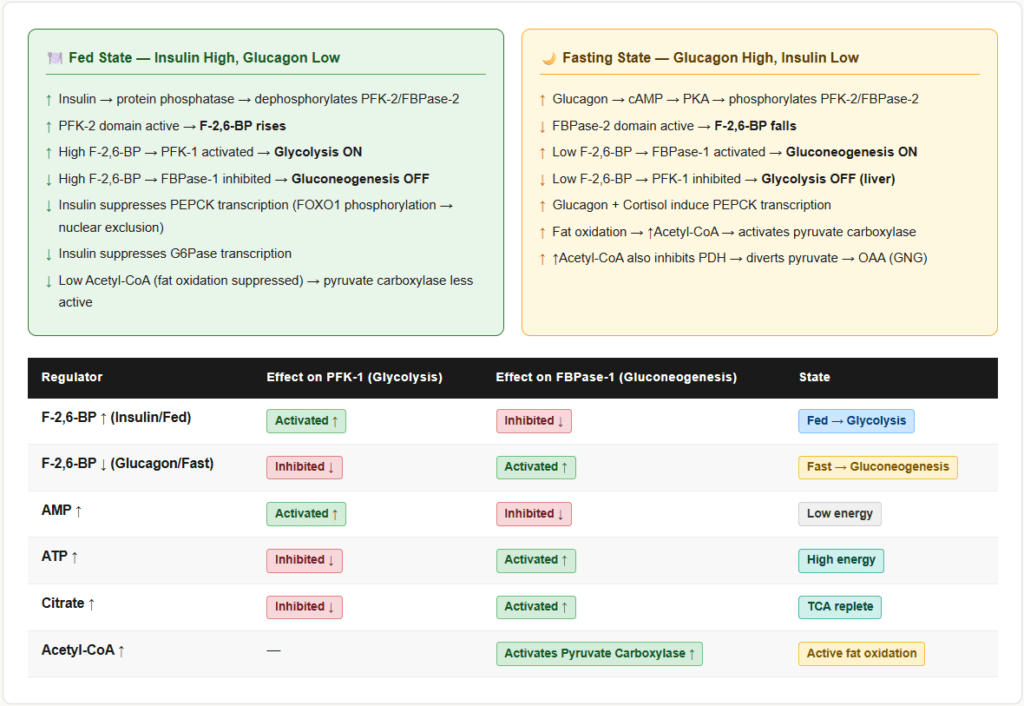Click down arrow before "Insulin suppresses G6Pase transcription"
Screen dimensions: 1024x706
[48, 254]
